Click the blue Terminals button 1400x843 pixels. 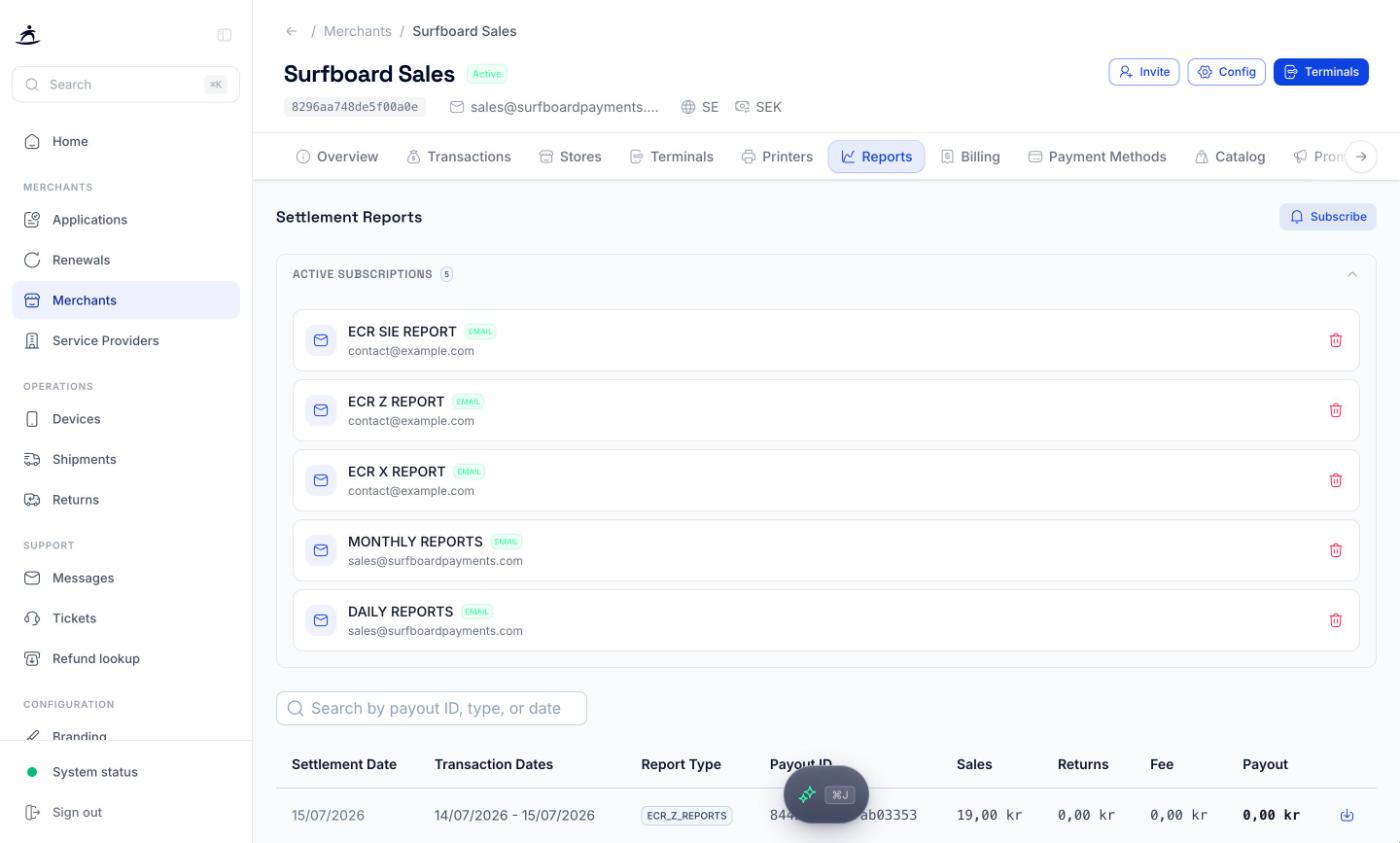pos(1321,72)
